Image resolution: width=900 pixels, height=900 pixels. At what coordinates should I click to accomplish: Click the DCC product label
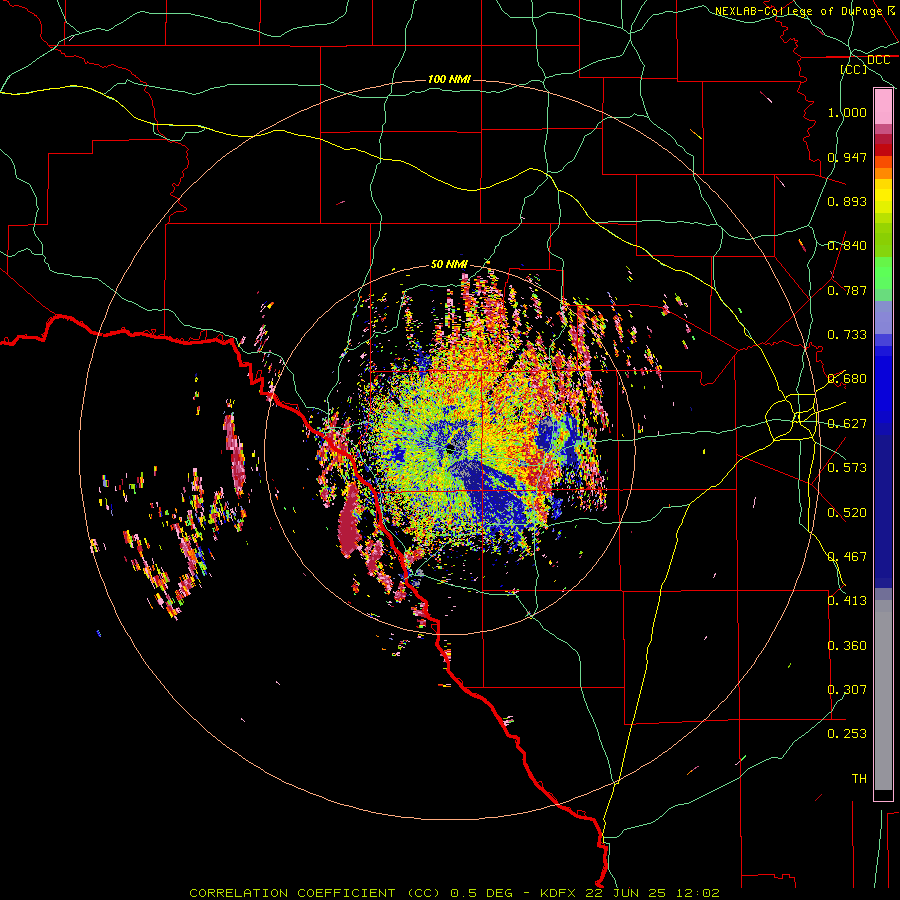(878, 60)
